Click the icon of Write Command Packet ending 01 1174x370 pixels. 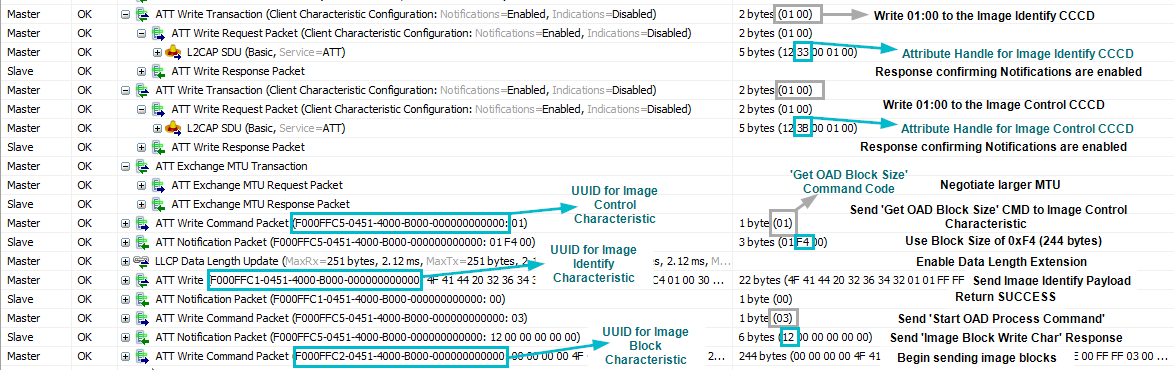pyautogui.click(x=142, y=222)
